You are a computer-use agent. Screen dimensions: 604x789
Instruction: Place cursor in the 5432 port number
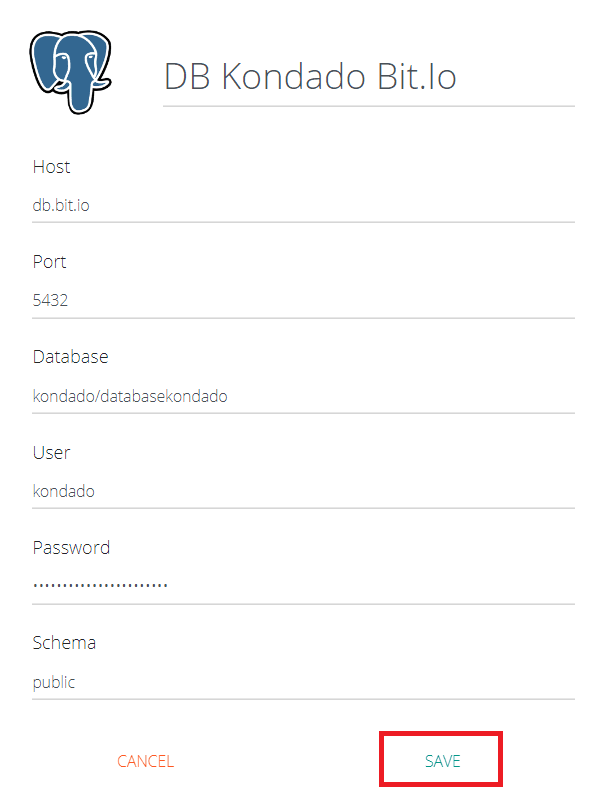click(50, 300)
